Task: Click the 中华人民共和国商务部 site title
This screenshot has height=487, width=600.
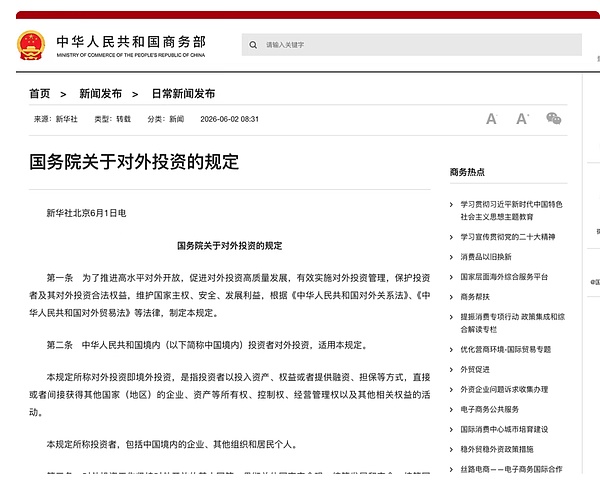Action: coord(131,42)
